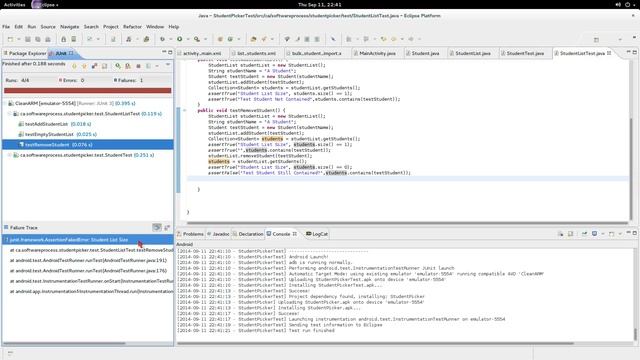Toggle Show Failures Only in JUnit view
Screen dimensions: 640x360
(x=94, y=66)
